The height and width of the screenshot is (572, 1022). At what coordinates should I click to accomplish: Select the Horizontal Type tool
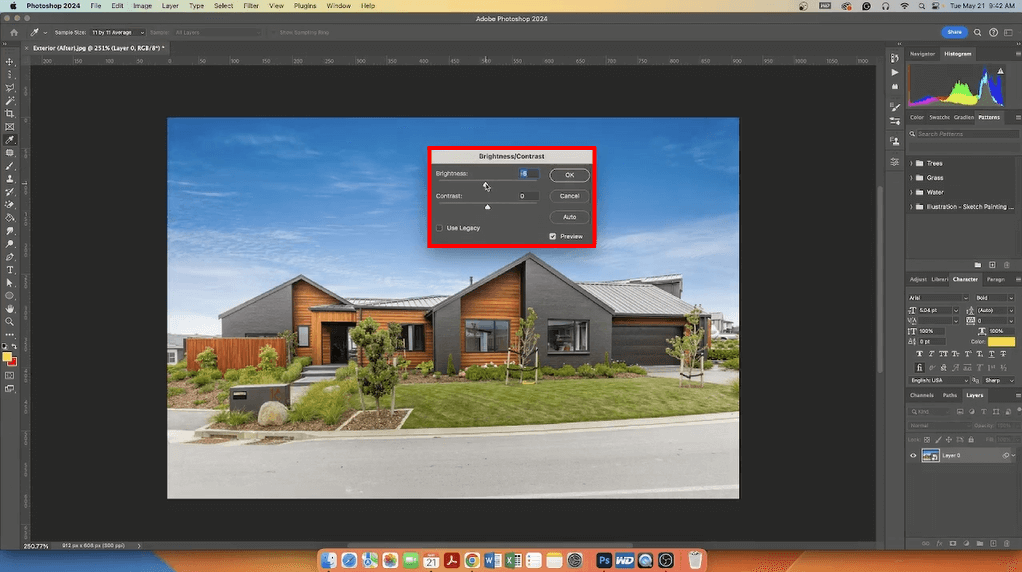[x=9, y=270]
